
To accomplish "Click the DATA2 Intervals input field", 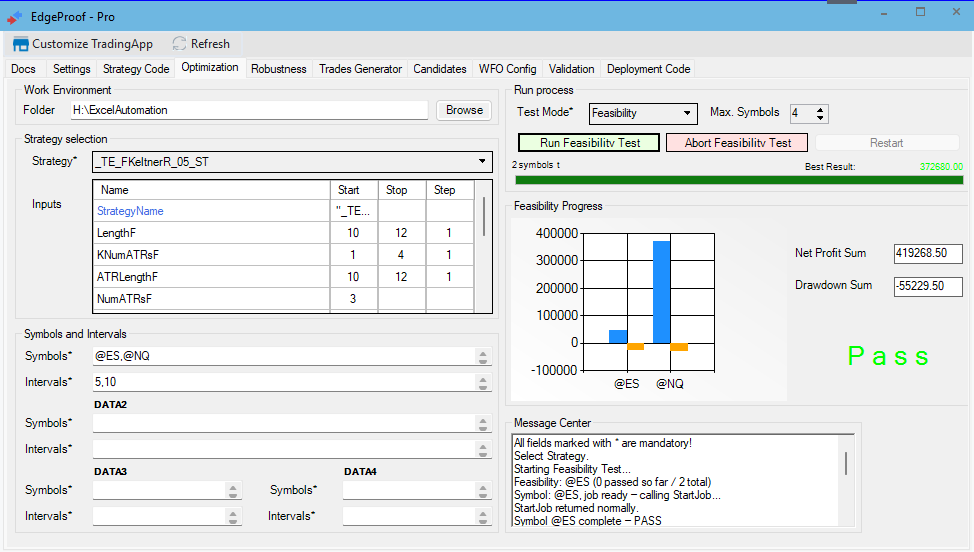I will (284, 449).
